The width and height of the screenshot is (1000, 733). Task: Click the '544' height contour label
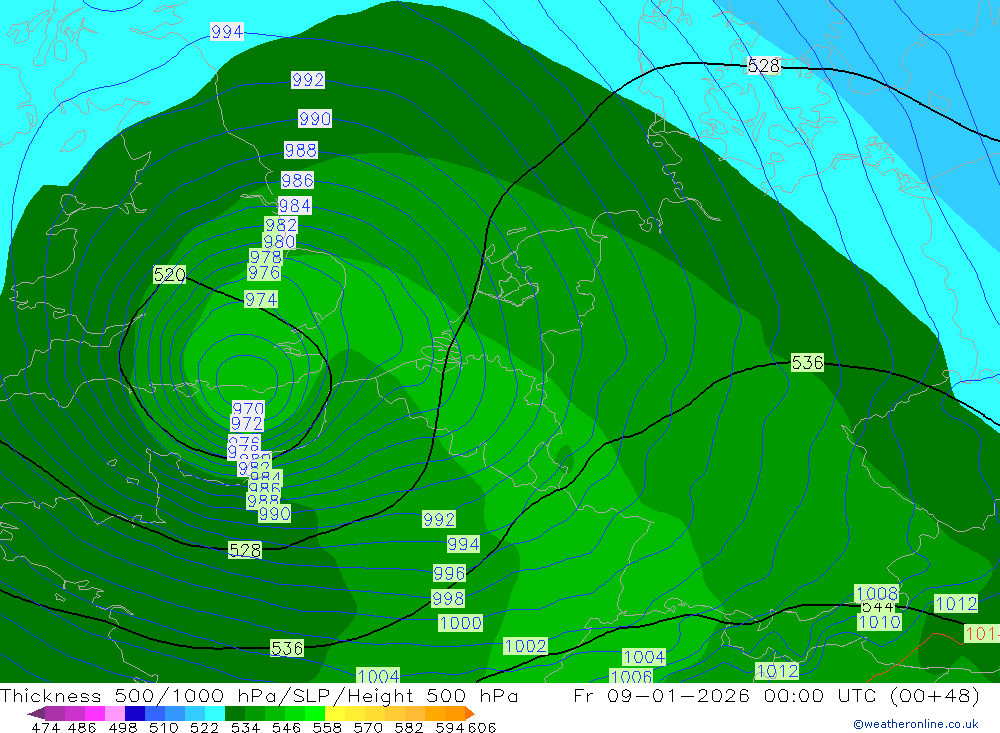click(x=878, y=607)
